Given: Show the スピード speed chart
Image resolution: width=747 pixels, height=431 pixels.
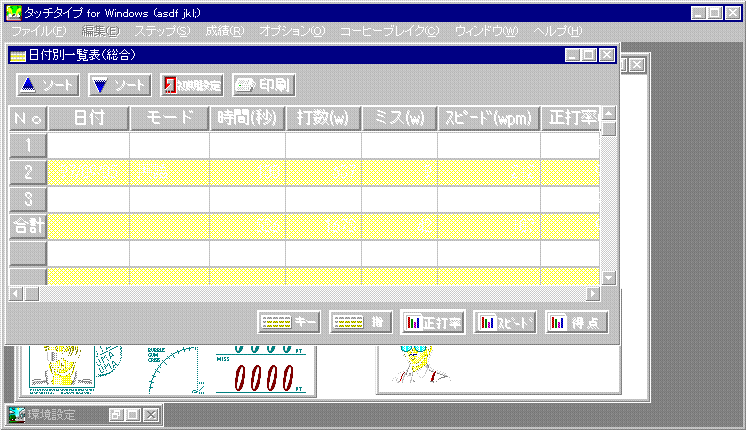Looking at the screenshot, I should point(504,322).
